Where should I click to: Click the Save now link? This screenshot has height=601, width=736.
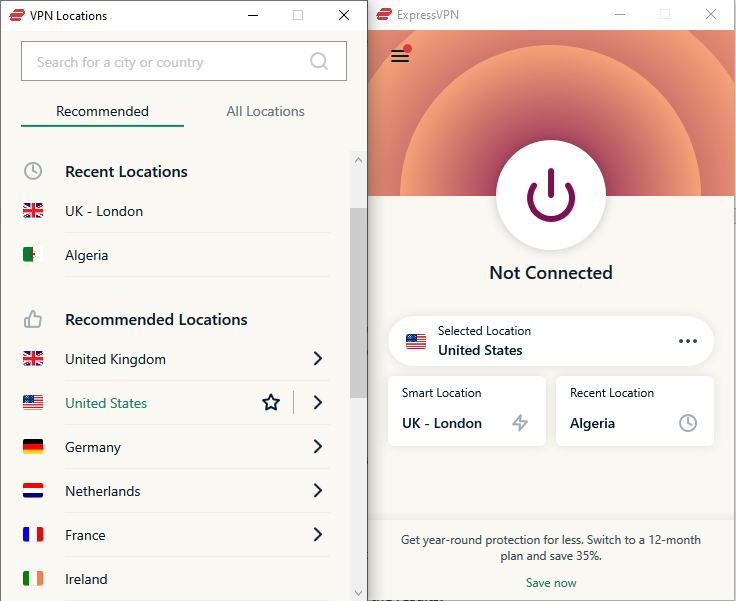[551, 583]
